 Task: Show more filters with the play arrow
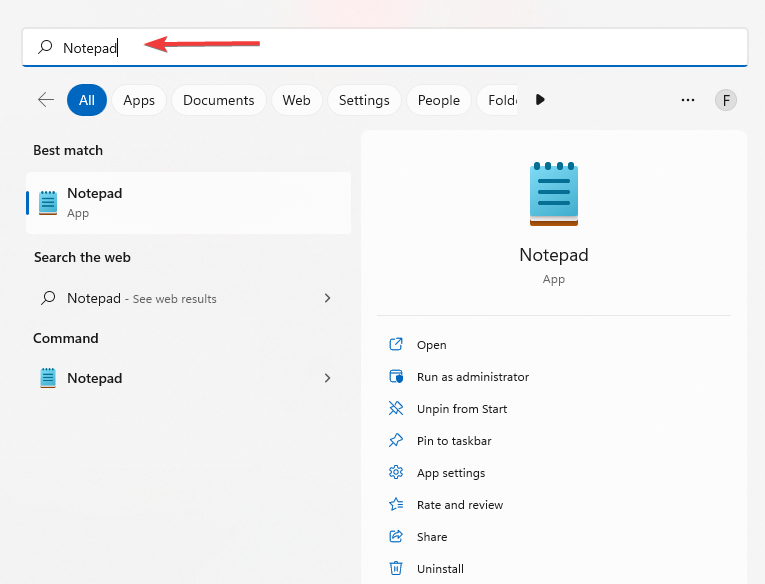click(540, 100)
